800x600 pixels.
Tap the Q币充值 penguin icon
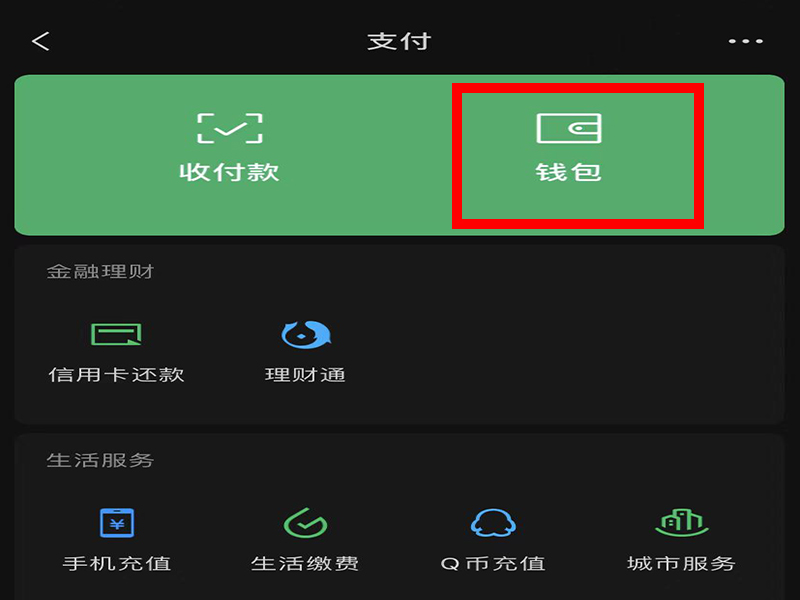493,522
